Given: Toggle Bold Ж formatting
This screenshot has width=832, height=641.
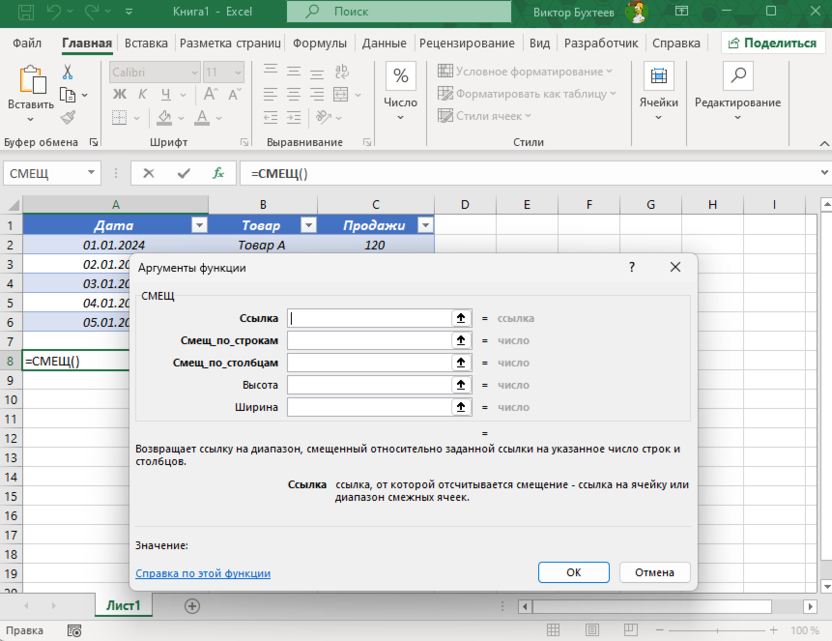Looking at the screenshot, I should coord(120,94).
